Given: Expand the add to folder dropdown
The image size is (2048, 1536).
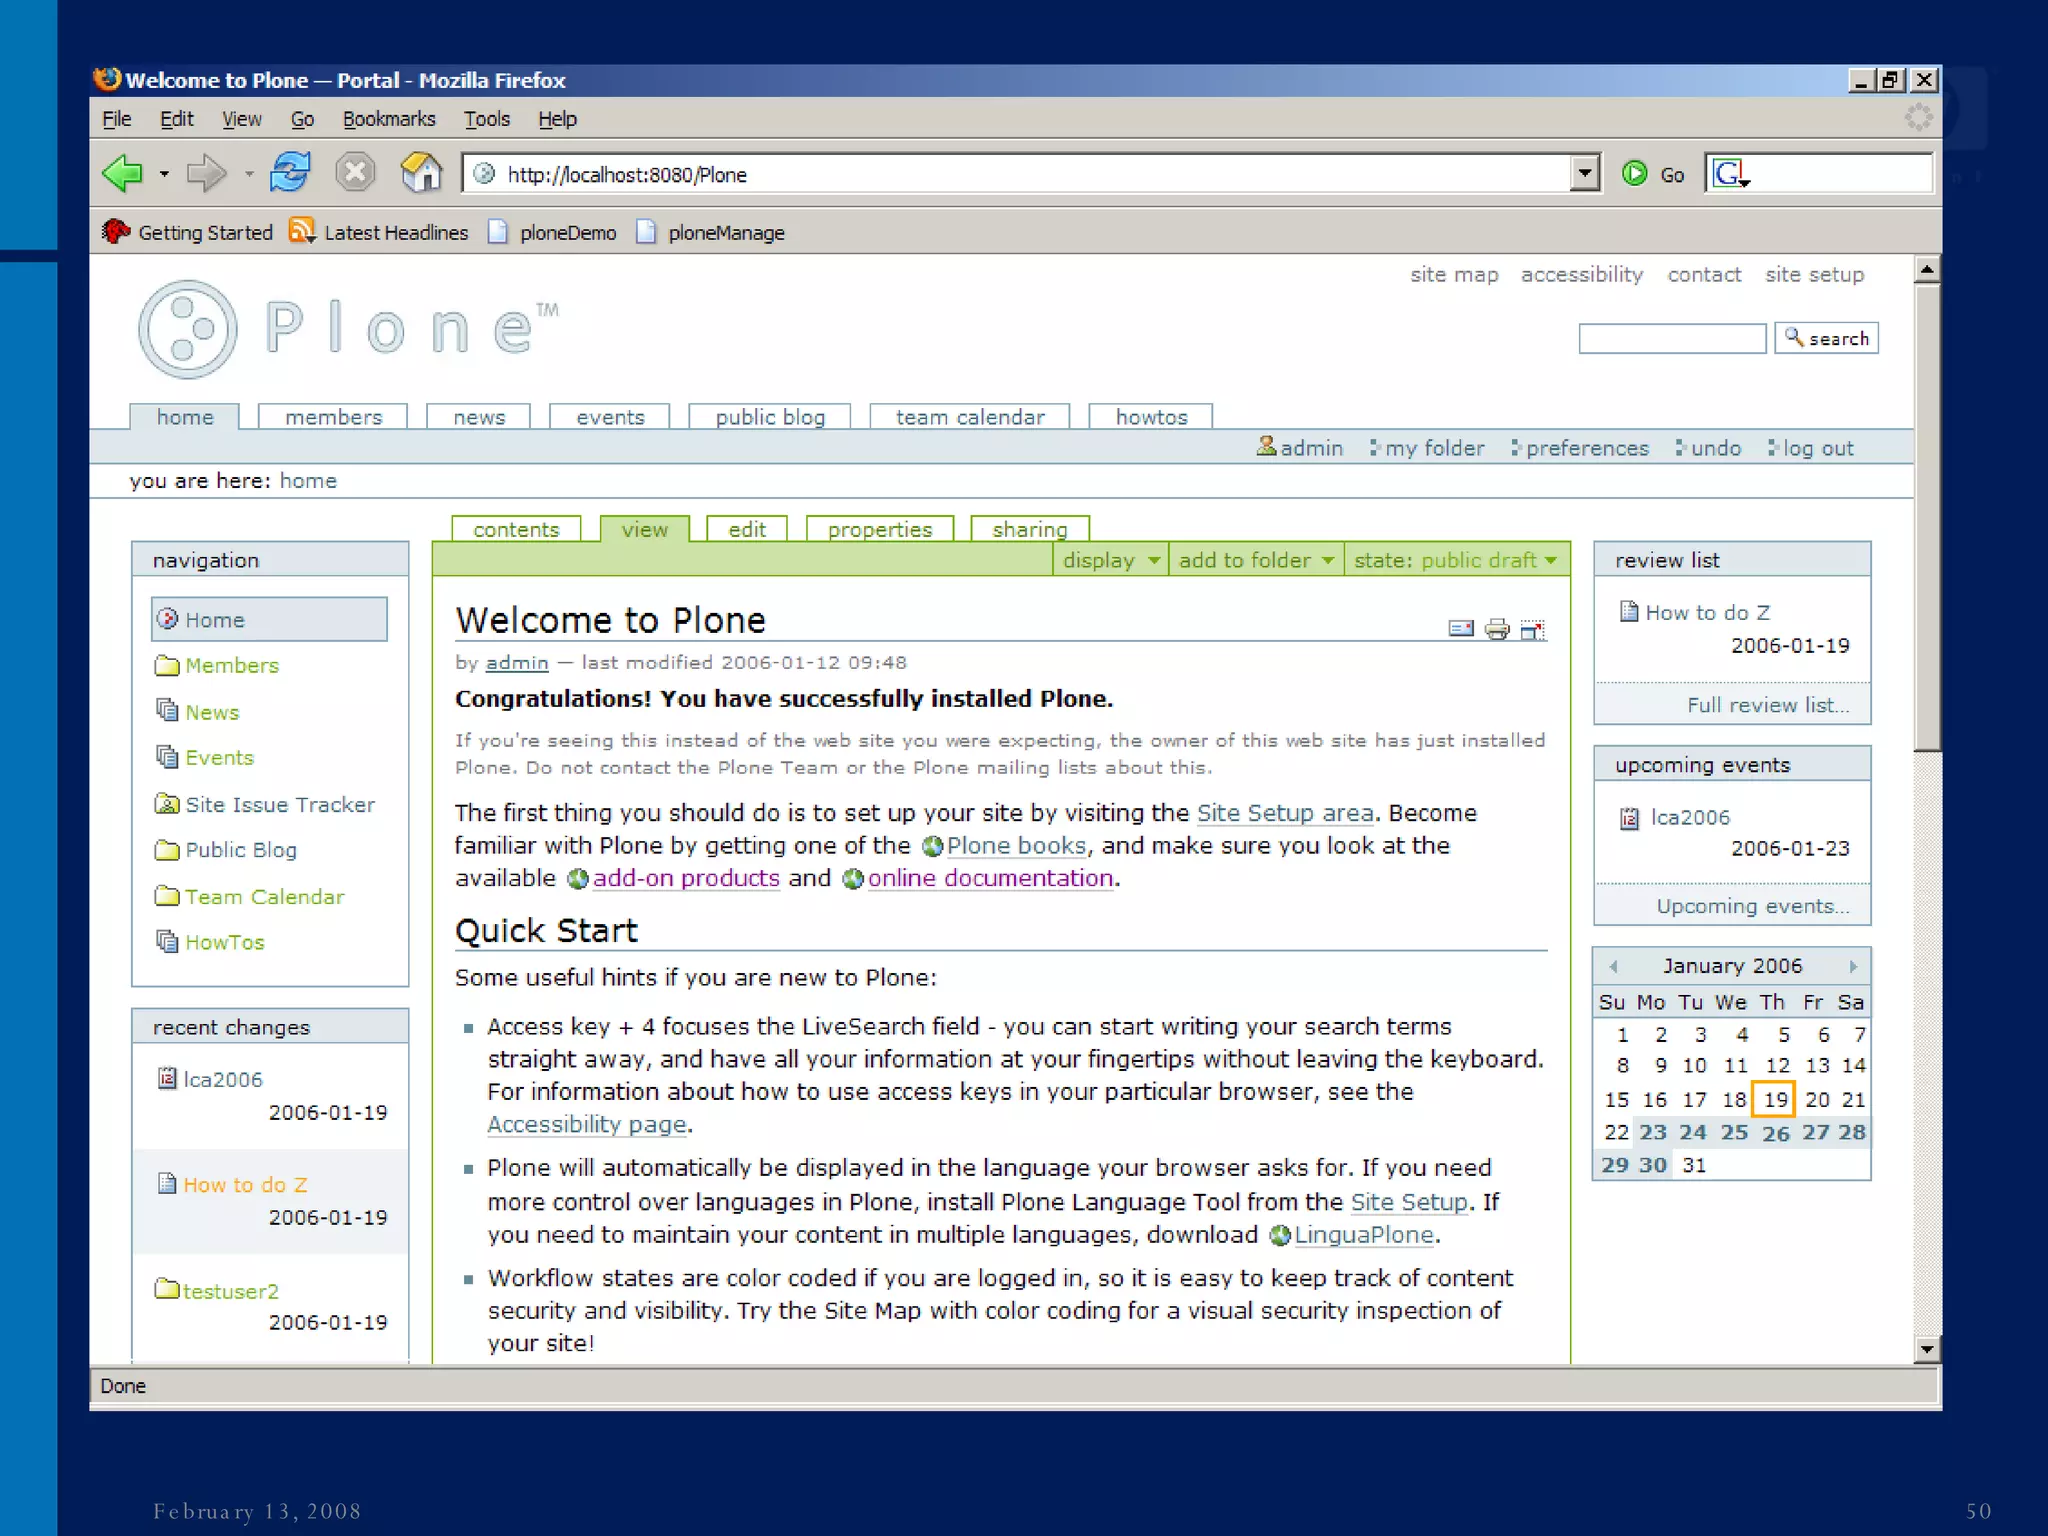Looking at the screenshot, I should 1256,560.
